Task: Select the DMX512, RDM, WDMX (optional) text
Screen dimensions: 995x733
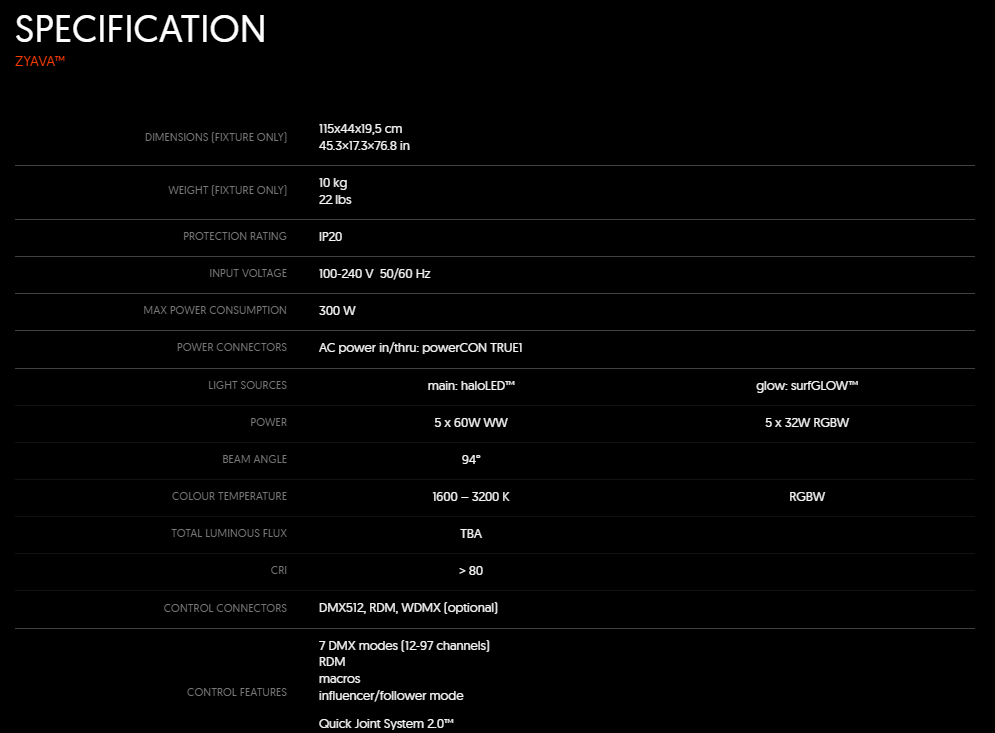Action: 409,608
